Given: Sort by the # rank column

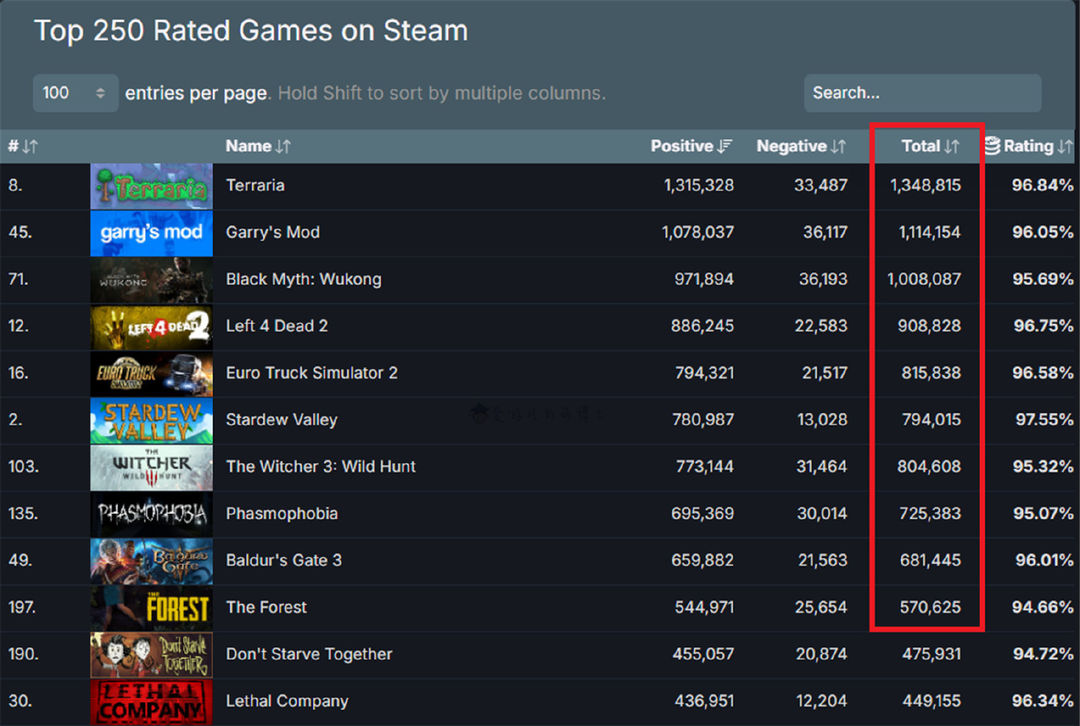Looking at the screenshot, I should (x=22, y=146).
